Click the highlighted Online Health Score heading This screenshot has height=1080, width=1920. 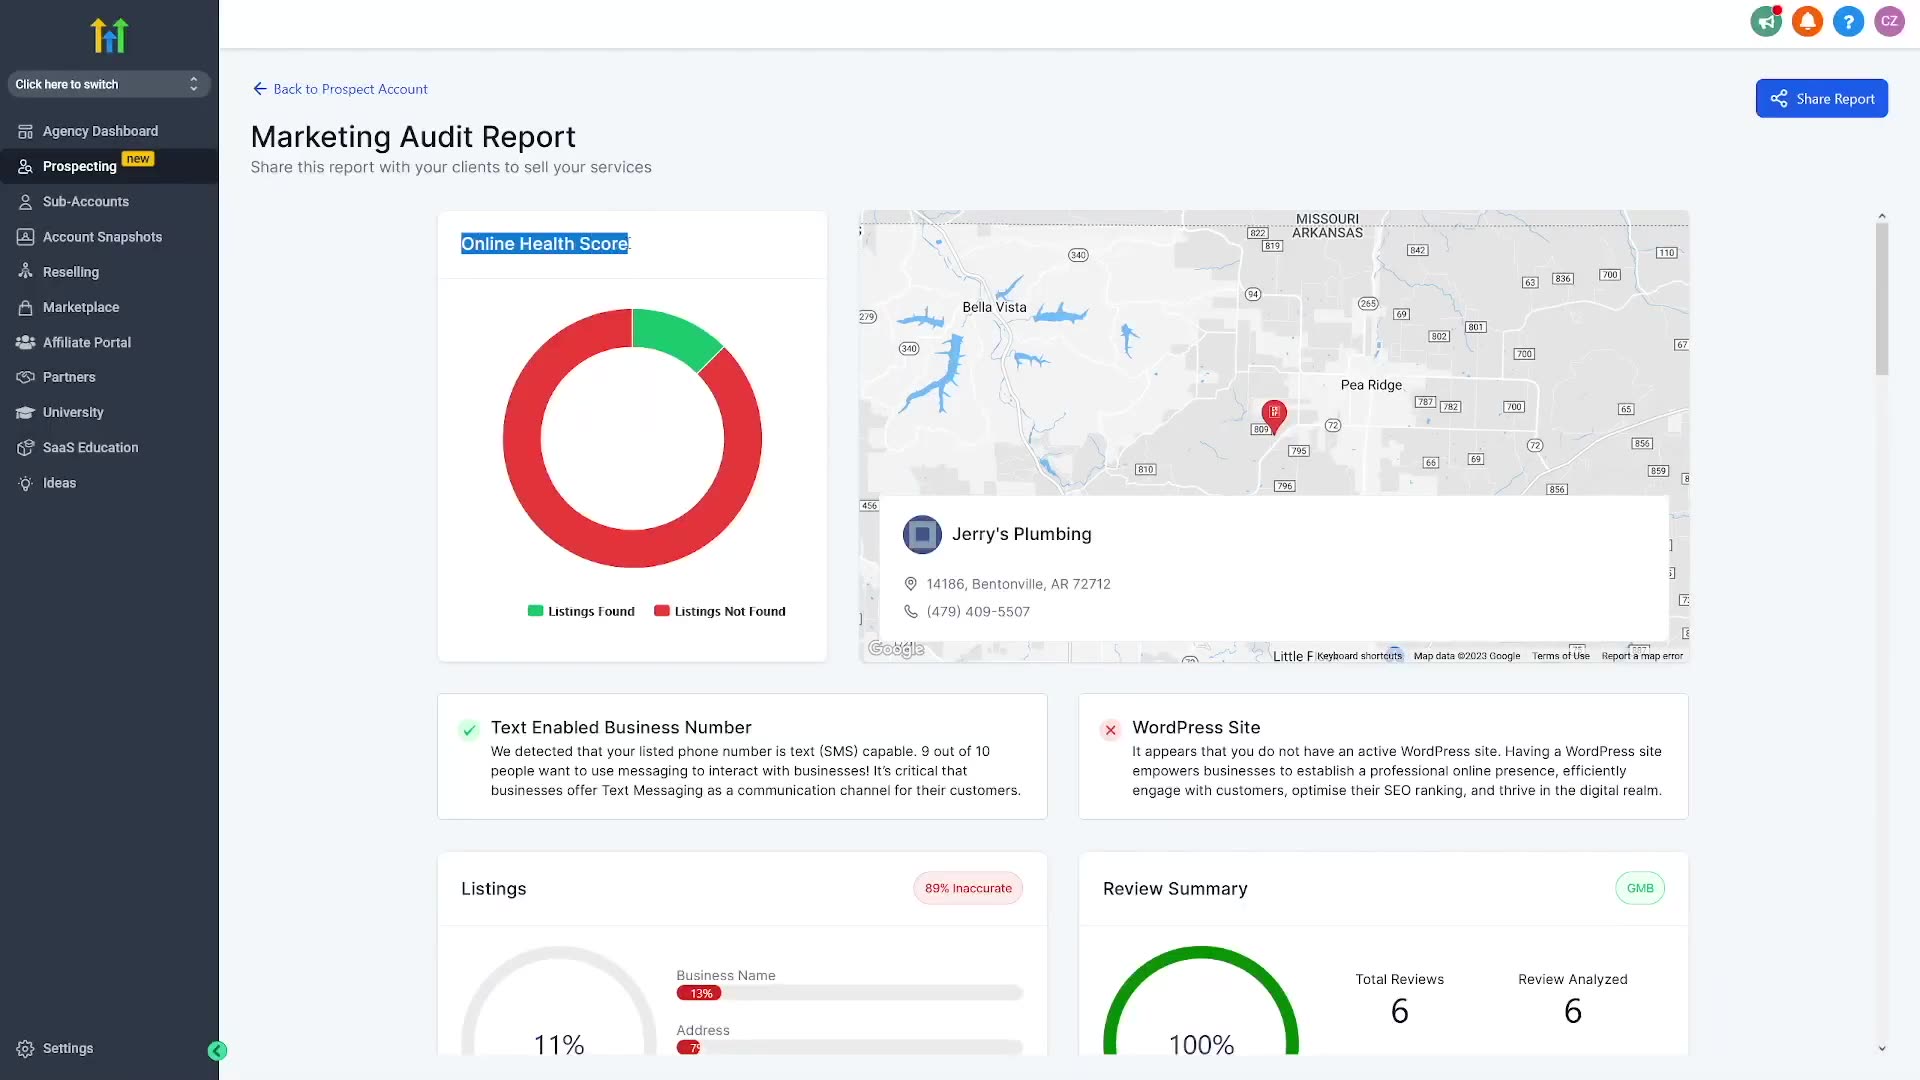(545, 244)
